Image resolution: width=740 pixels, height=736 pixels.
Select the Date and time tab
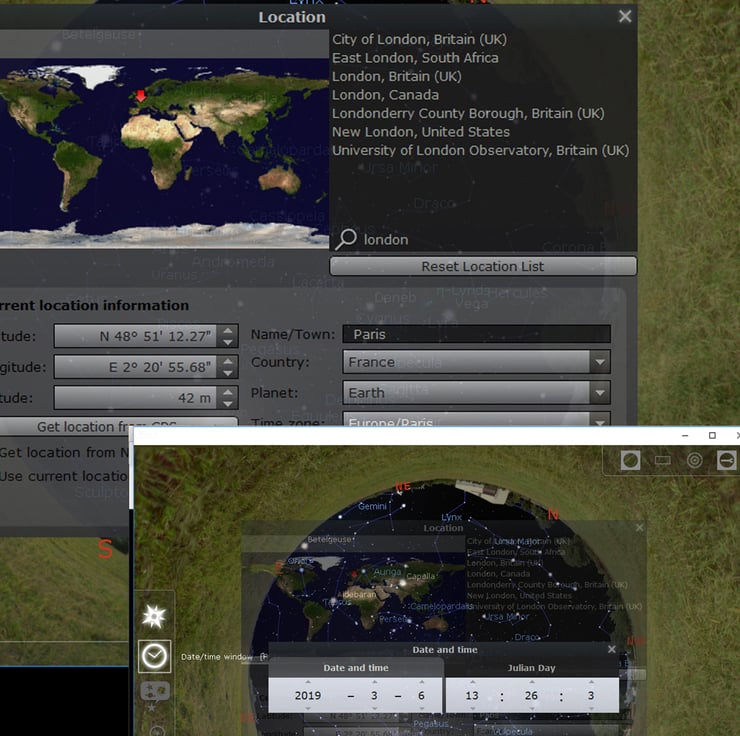coord(356,668)
